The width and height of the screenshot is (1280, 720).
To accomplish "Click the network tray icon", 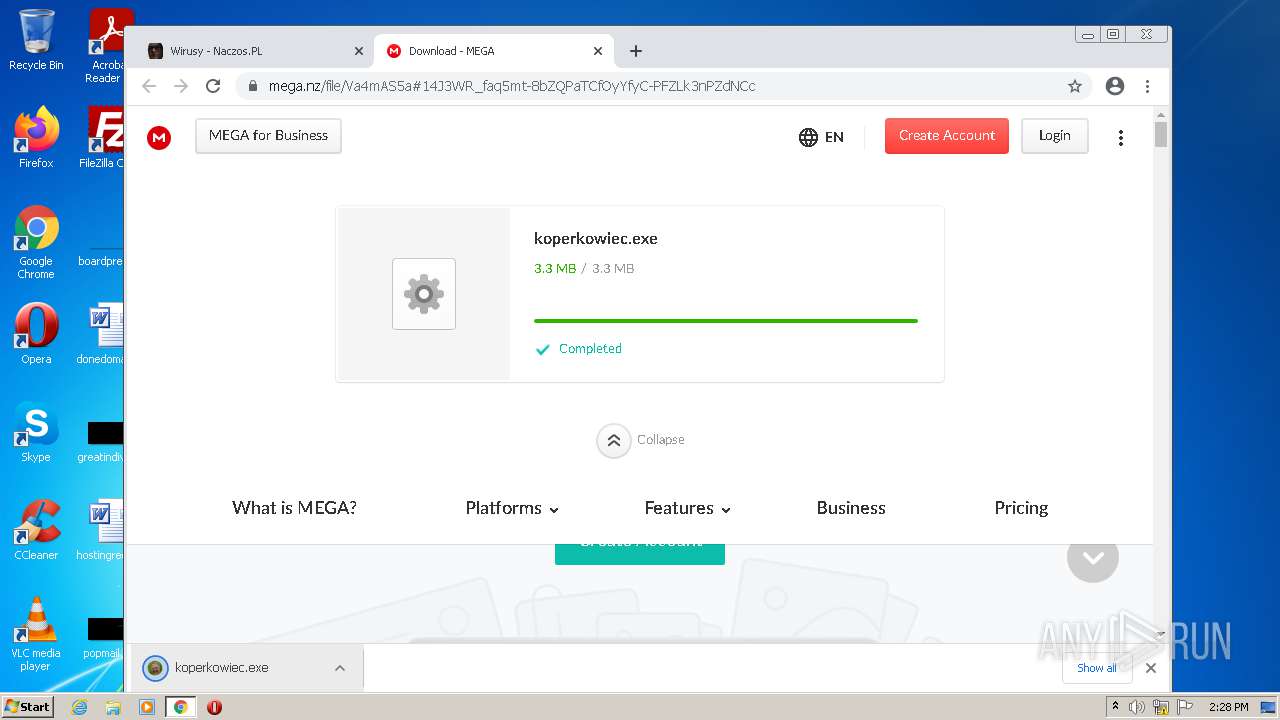I will point(1160,707).
